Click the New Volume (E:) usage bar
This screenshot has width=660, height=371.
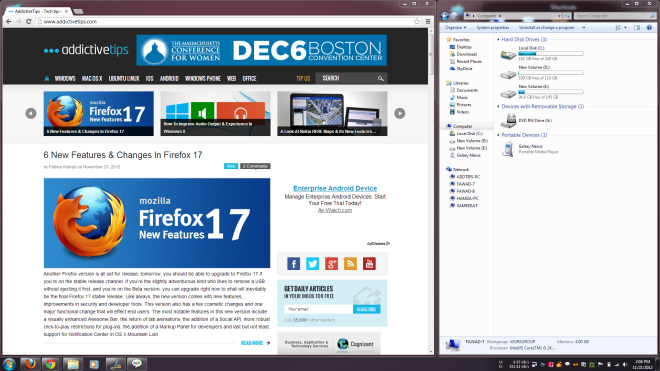pos(551,92)
